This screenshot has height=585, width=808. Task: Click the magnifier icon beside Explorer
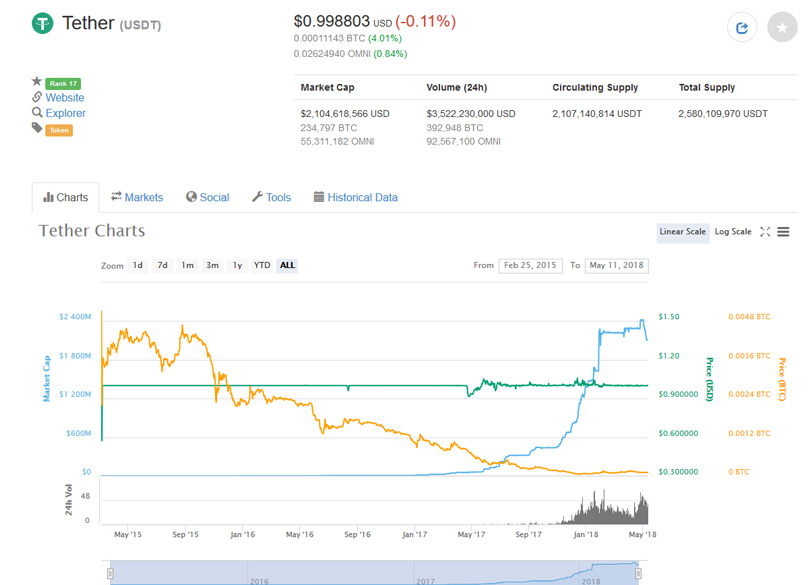click(37, 112)
